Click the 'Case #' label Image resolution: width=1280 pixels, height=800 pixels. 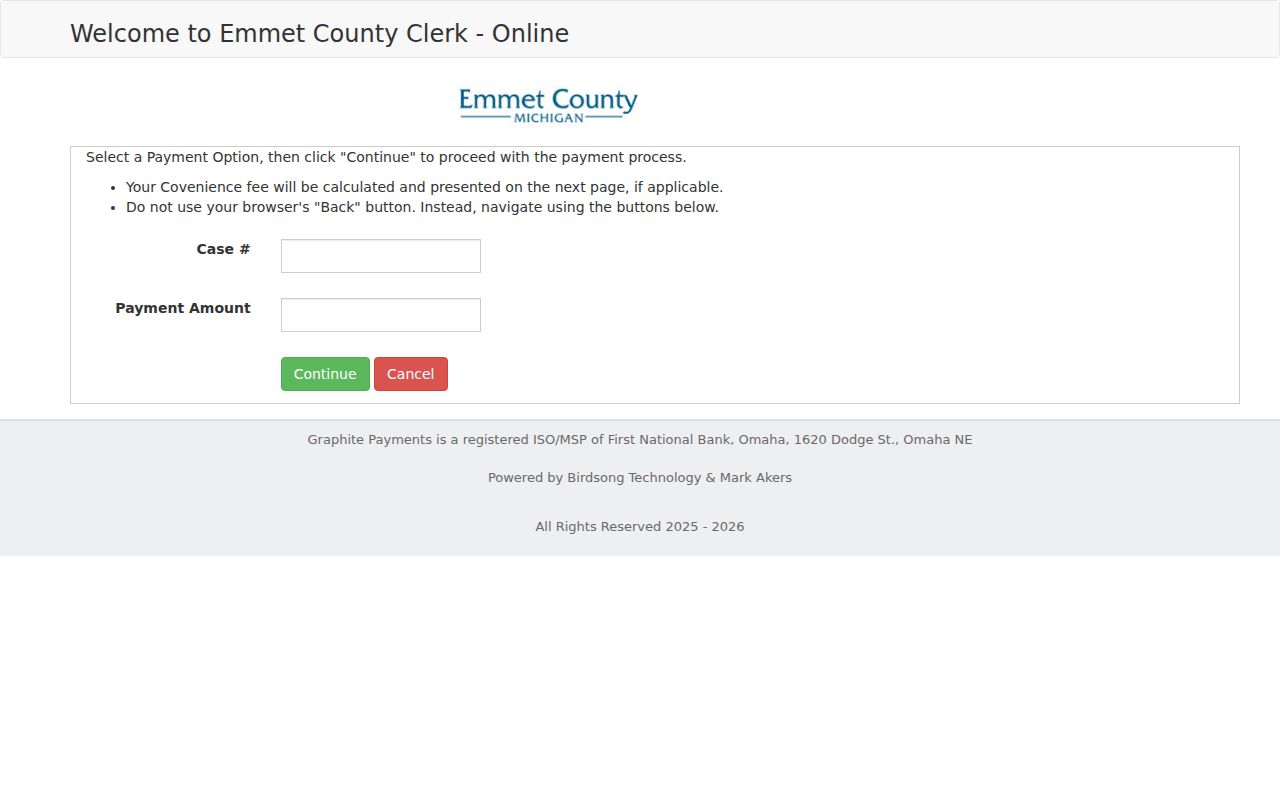(x=223, y=249)
